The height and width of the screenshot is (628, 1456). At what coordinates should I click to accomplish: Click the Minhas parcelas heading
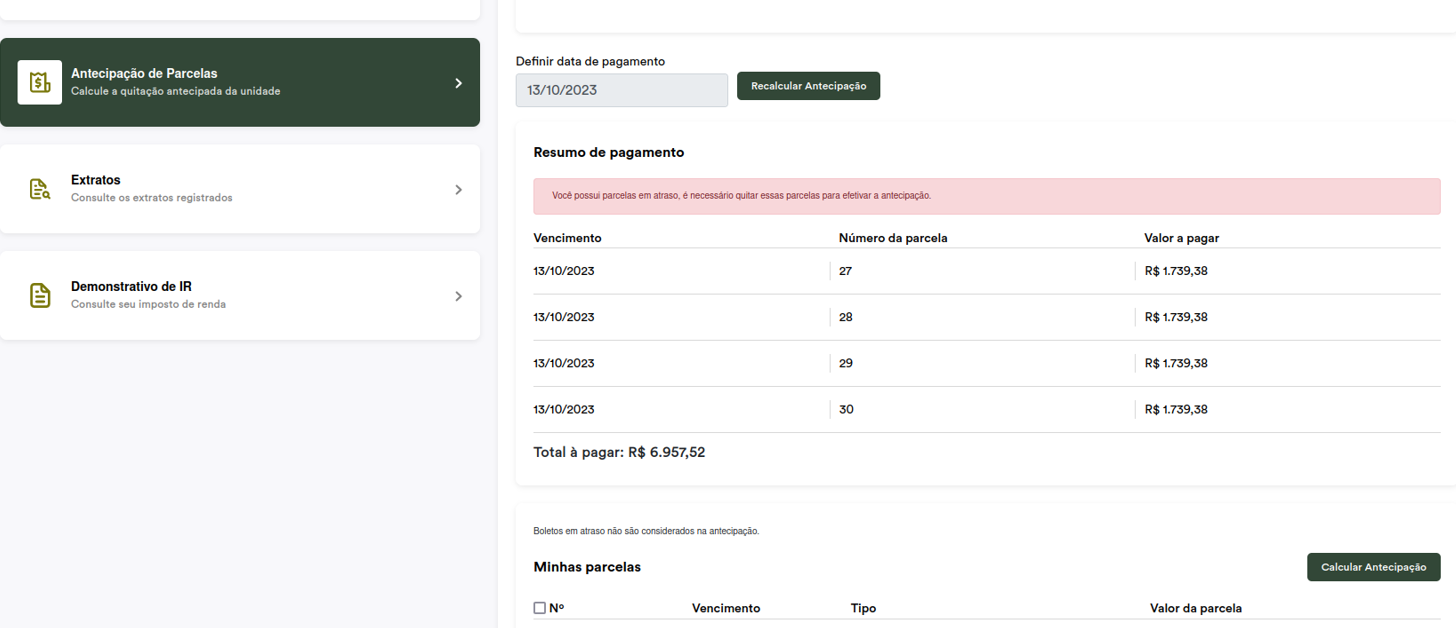[x=587, y=567]
